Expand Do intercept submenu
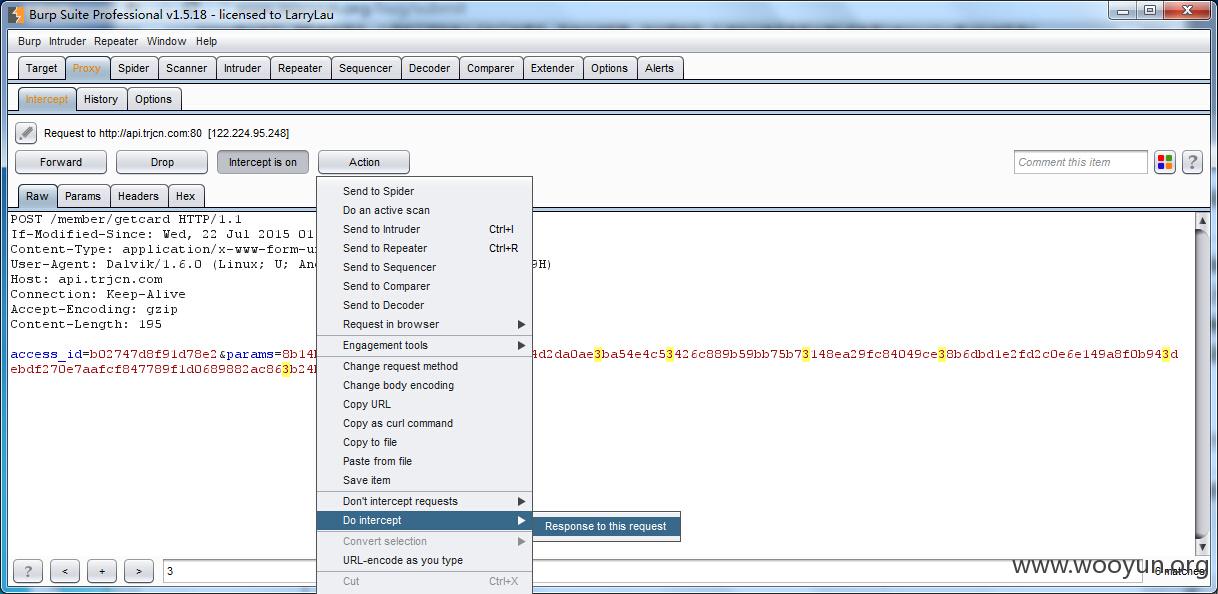Viewport: 1218px width, 594px height. (424, 520)
